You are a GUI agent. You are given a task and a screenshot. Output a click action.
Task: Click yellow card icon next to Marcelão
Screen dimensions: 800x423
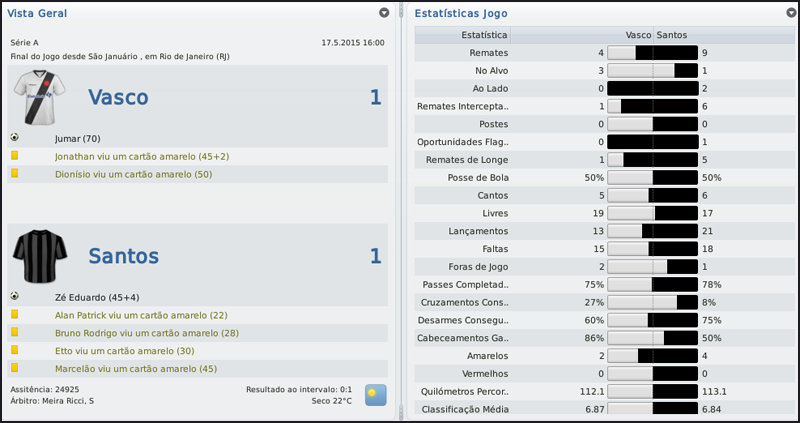15,369
